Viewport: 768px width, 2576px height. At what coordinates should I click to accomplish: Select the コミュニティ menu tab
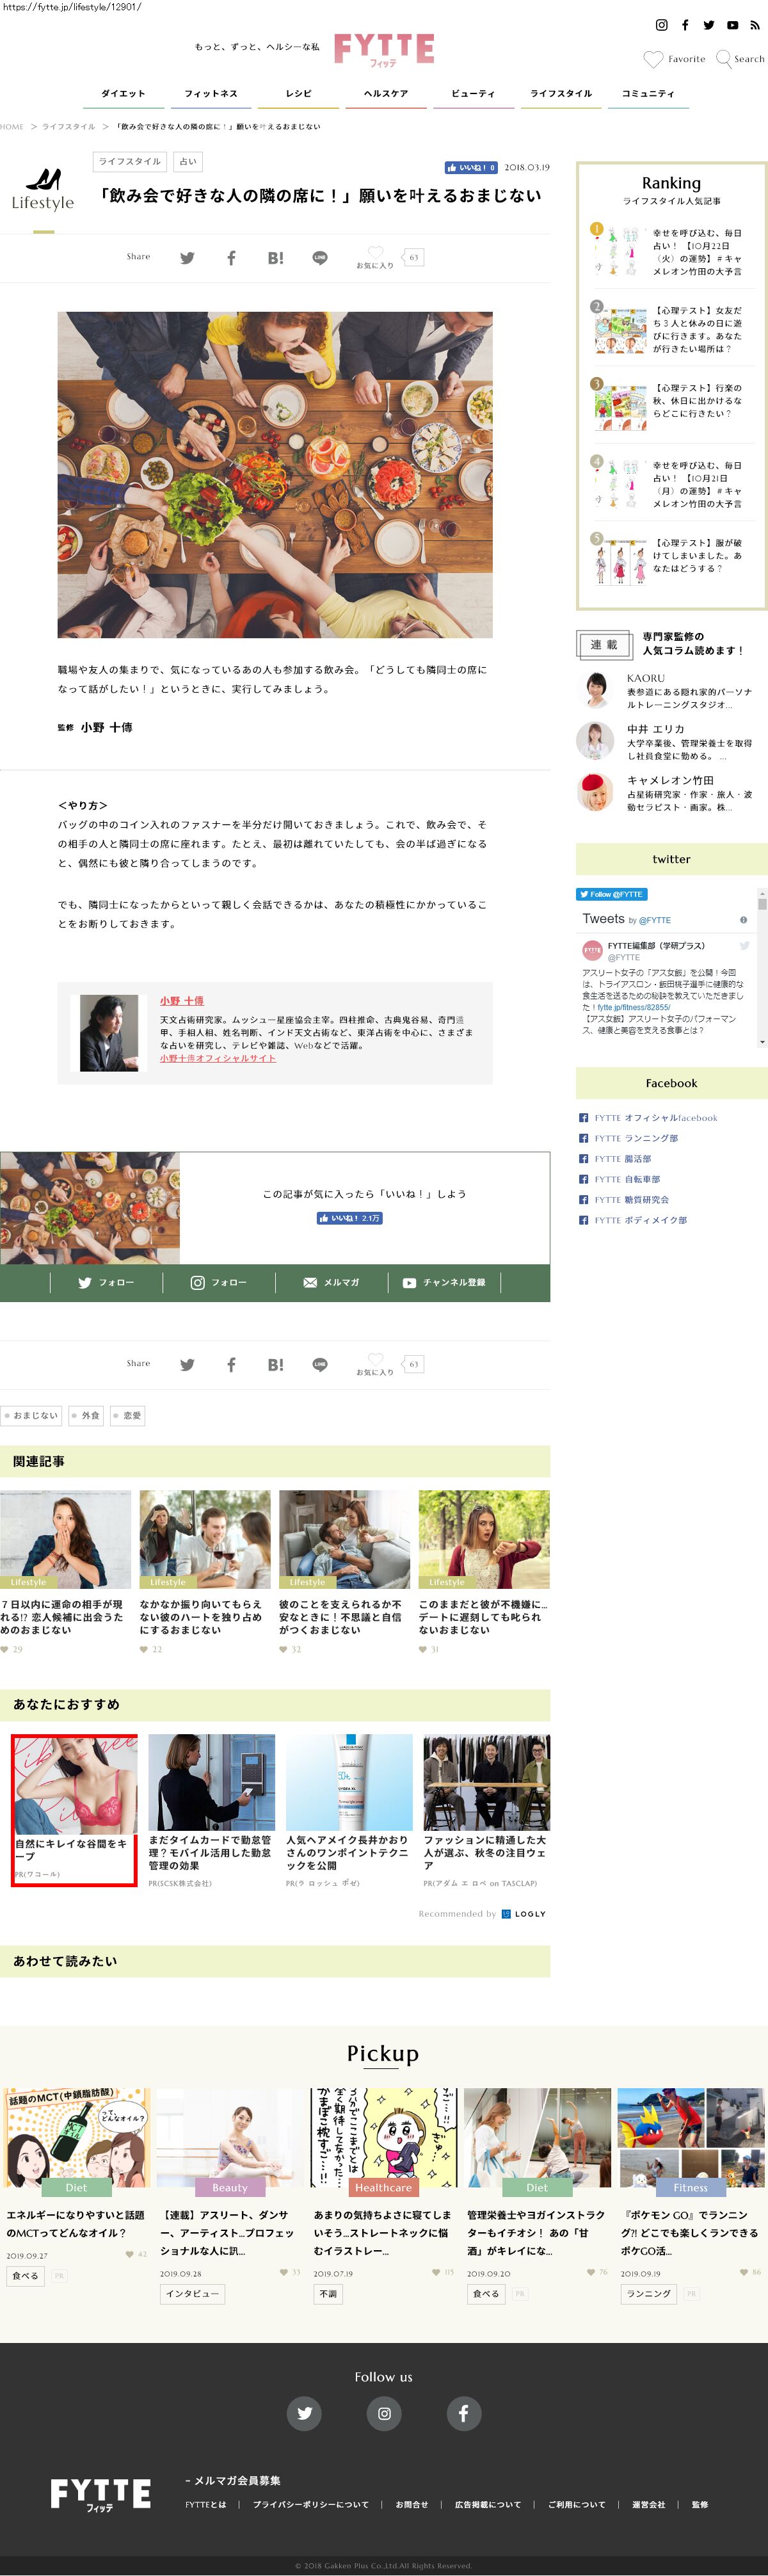tap(648, 94)
